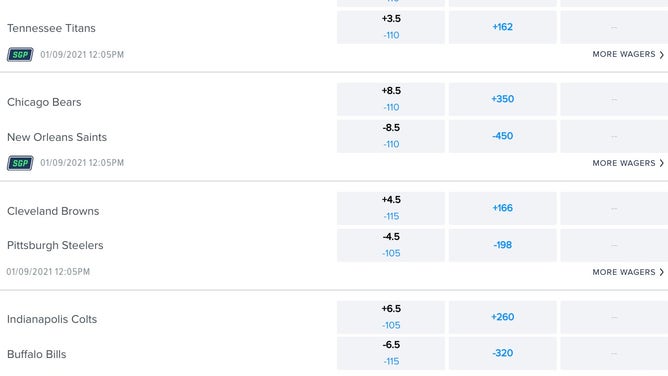Open More Wagers for Titans game
Screen dimensions: 668x376
point(628,55)
